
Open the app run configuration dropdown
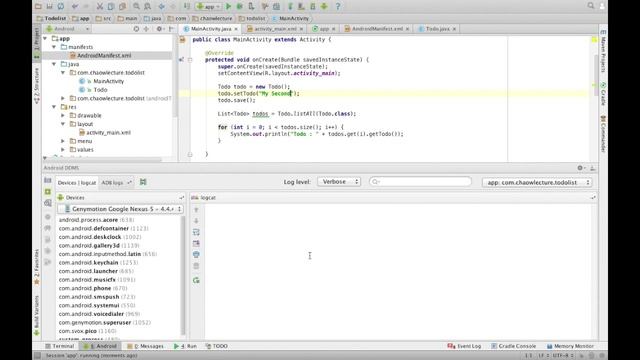click(208, 7)
